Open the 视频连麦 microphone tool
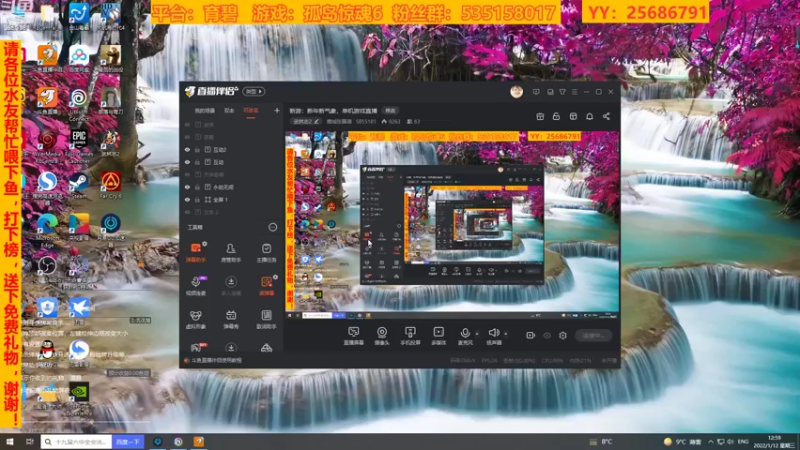This screenshot has width=800, height=450. point(195,286)
